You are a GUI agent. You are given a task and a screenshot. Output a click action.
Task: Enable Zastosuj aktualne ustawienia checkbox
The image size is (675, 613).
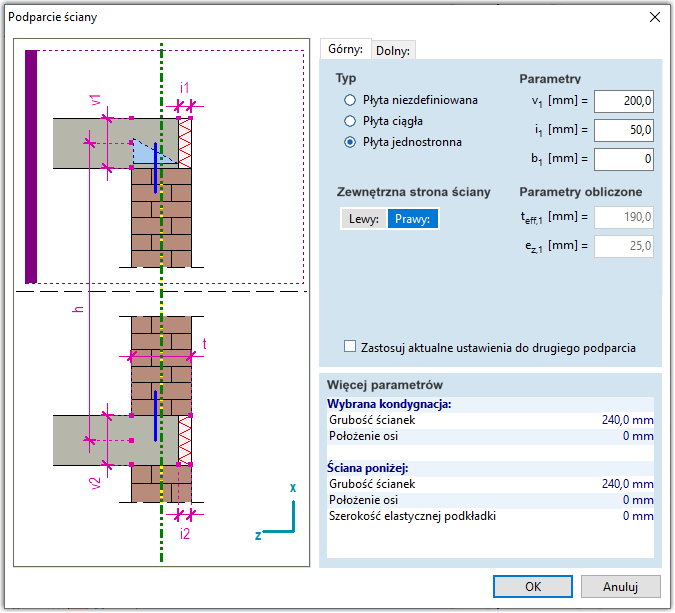click(350, 347)
